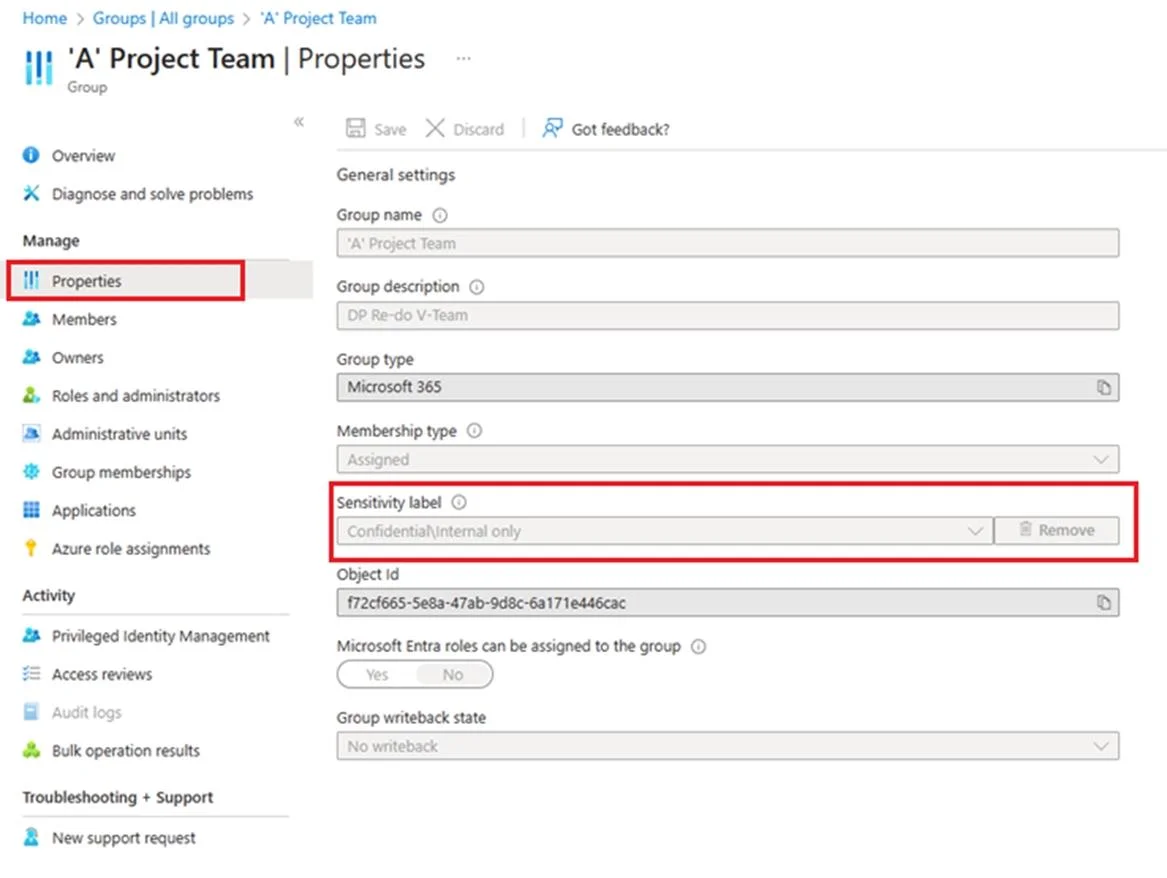Image resolution: width=1167 pixels, height=878 pixels.
Task: Click the Entra roles assignment info icon
Action: point(698,646)
